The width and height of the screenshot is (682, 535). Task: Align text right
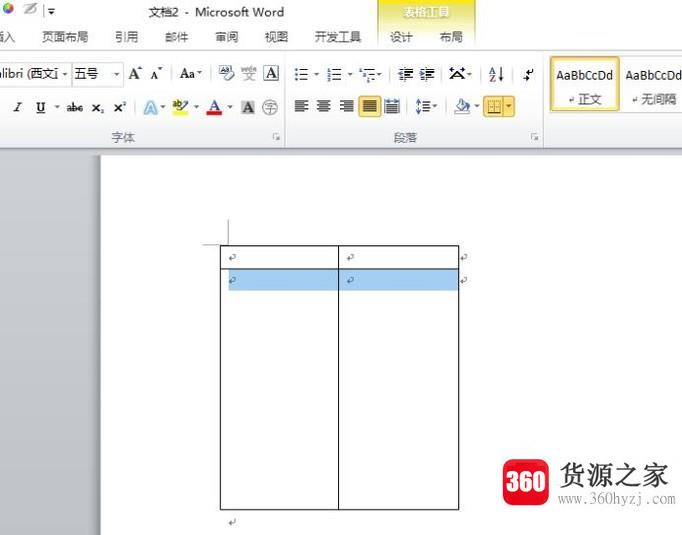click(346, 106)
